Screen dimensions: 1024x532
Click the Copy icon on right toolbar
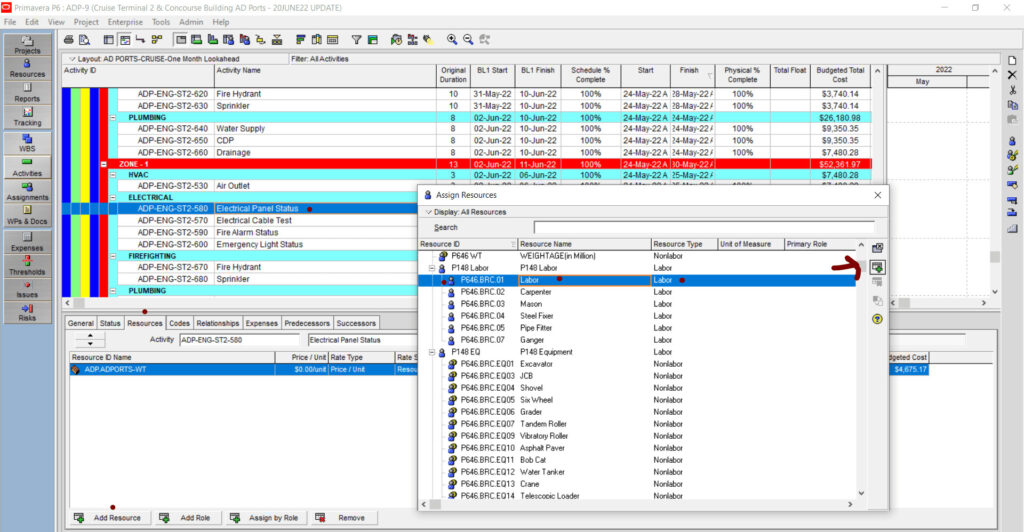[x=1012, y=105]
